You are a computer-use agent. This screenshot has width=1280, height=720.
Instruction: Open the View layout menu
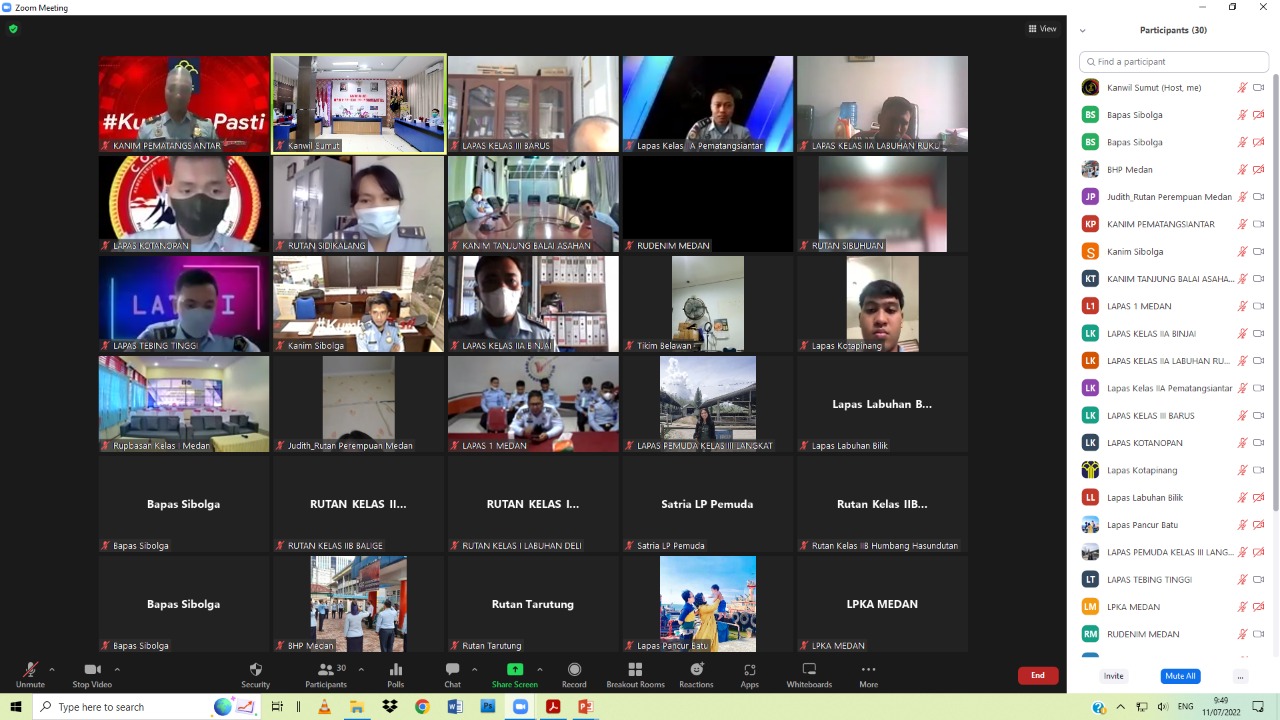click(x=1042, y=29)
